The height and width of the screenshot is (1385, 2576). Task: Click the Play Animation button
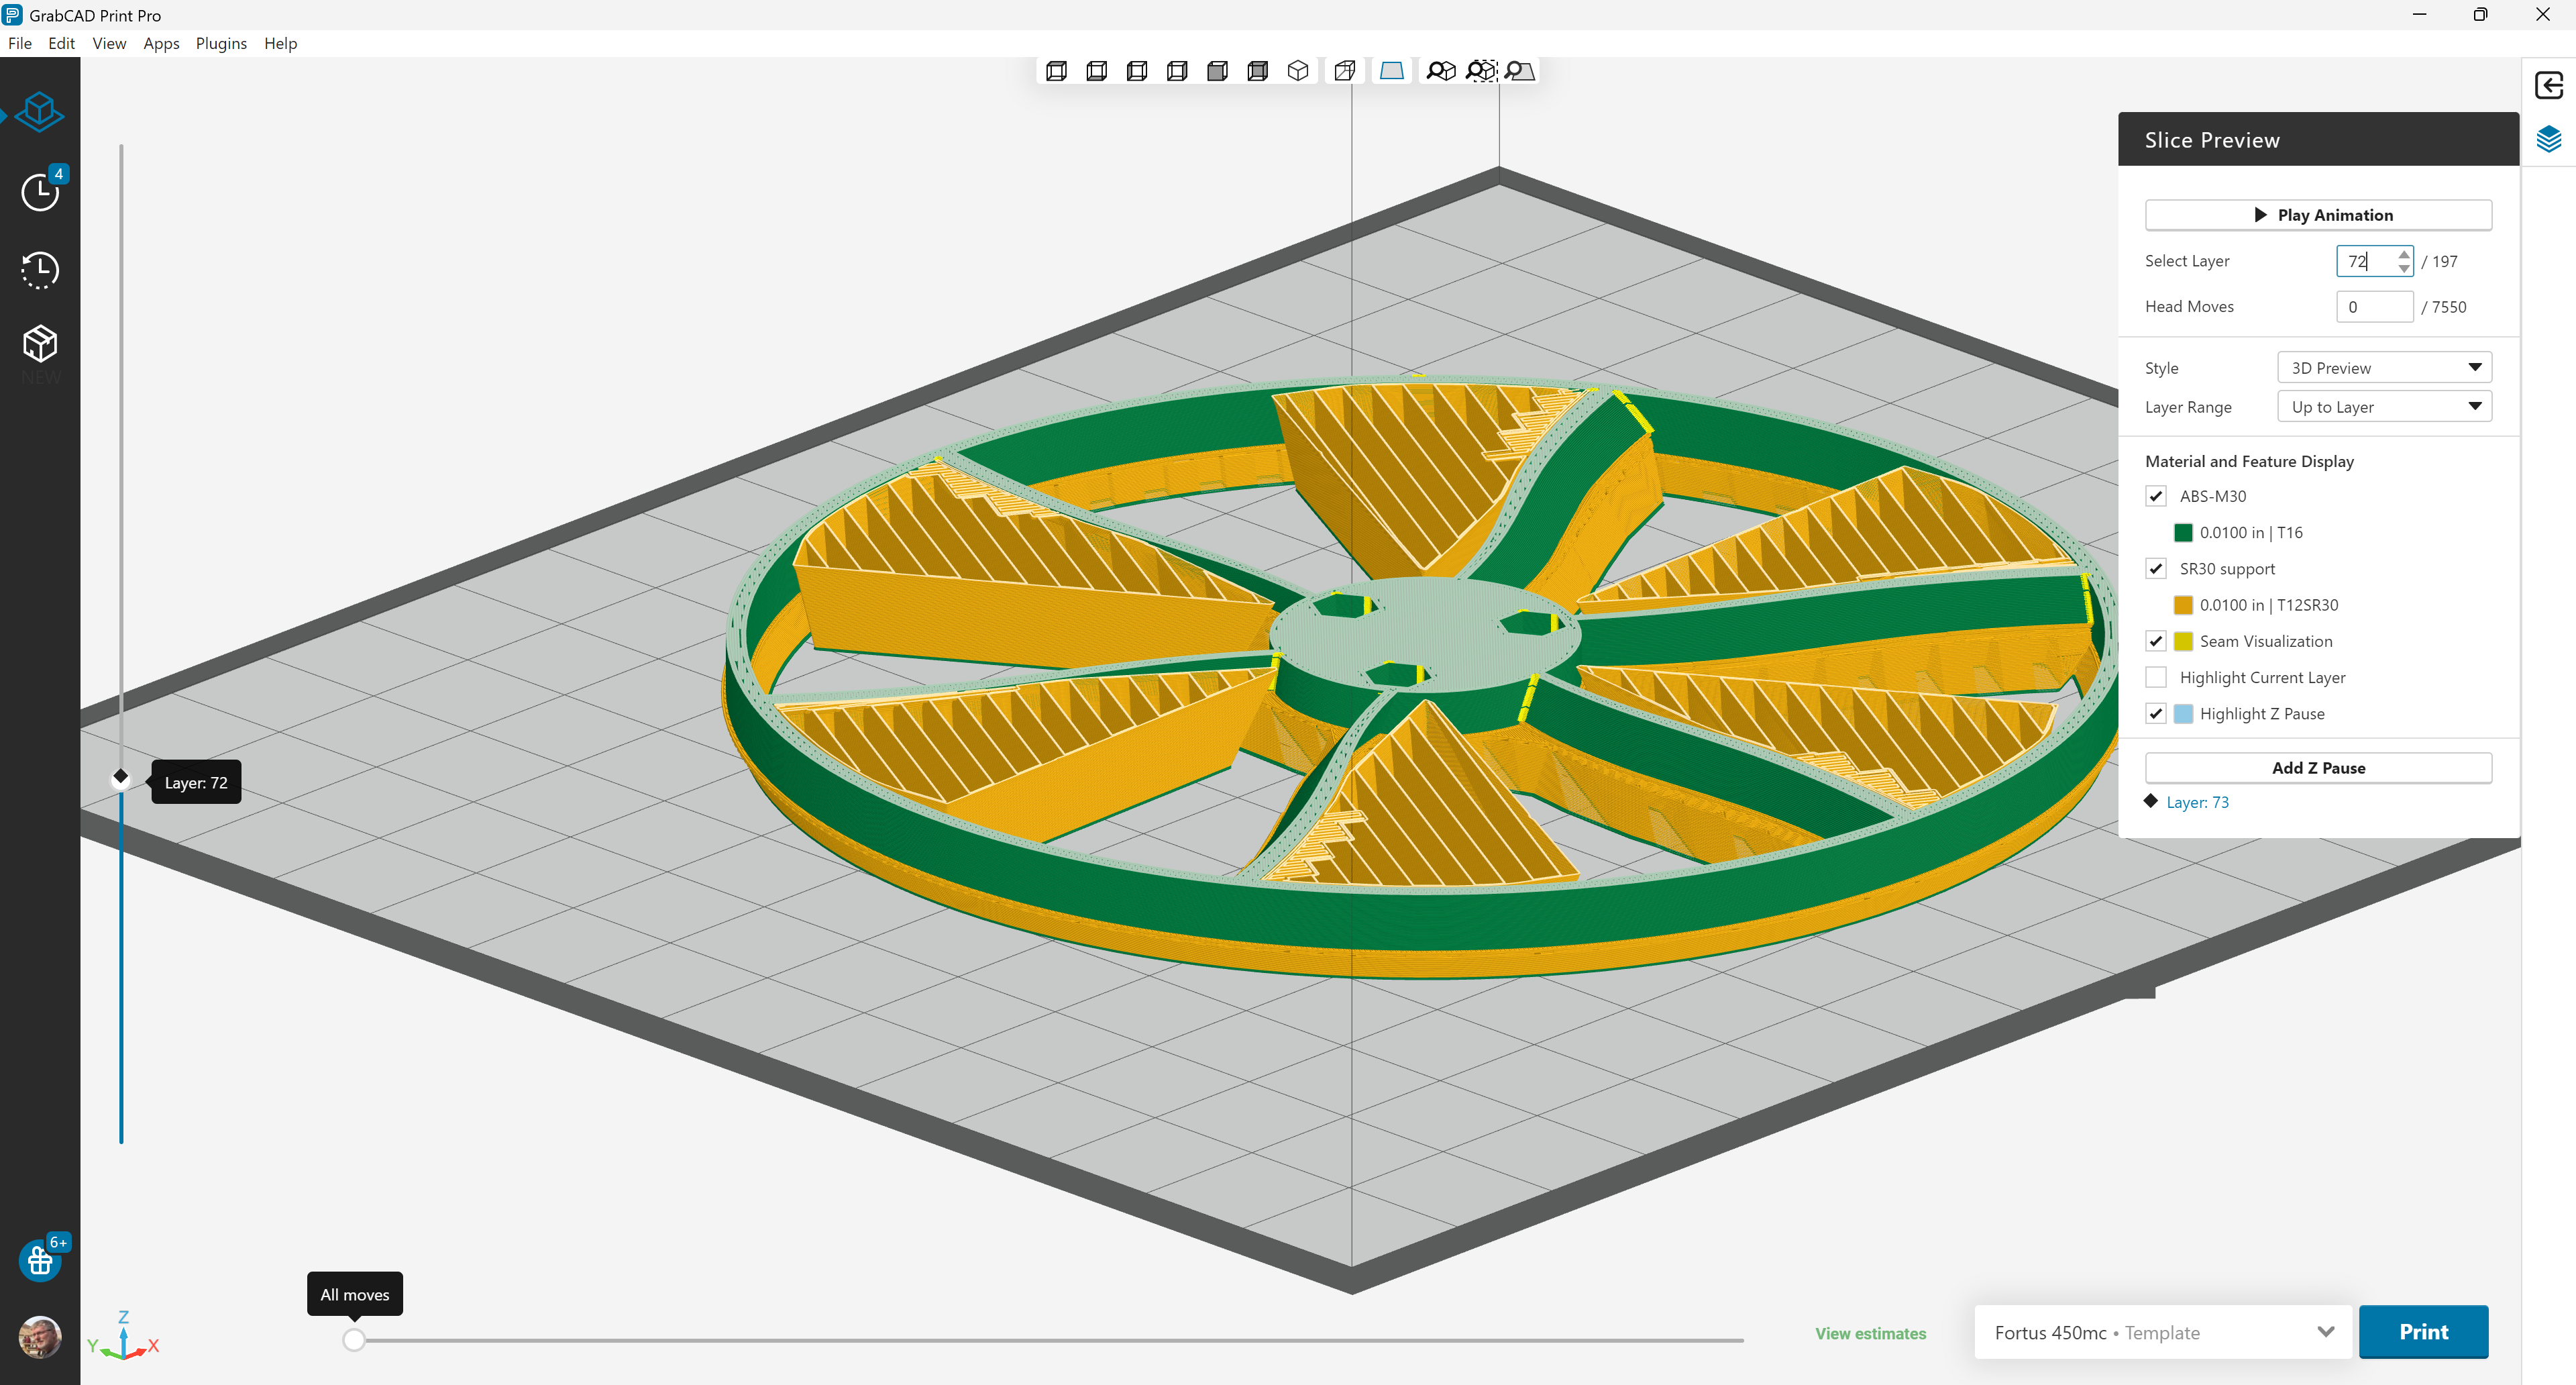coord(2318,214)
